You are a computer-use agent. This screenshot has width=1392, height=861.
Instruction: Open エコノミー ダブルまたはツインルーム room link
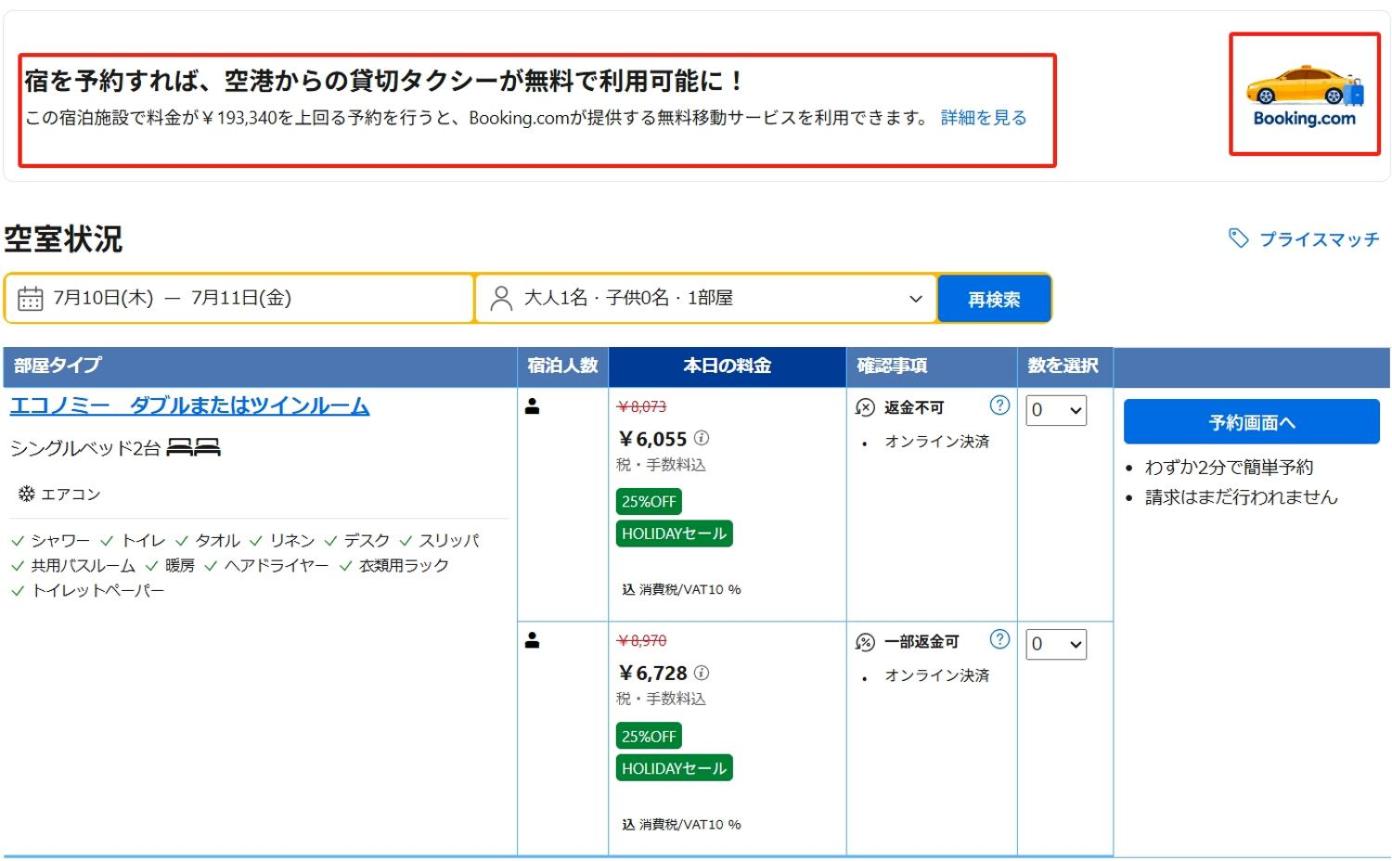pos(189,406)
